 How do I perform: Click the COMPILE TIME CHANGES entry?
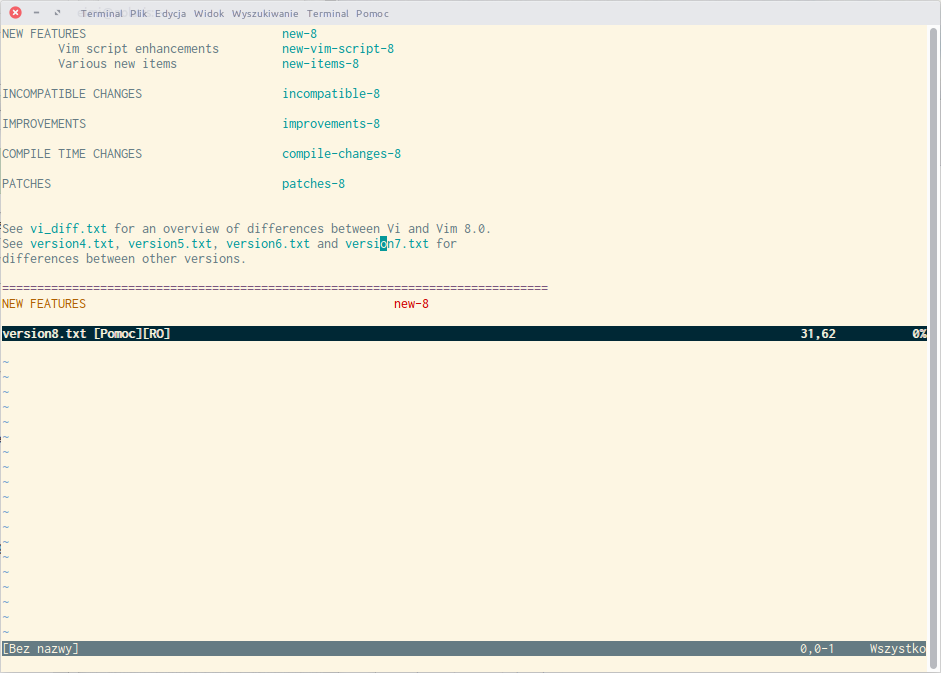(x=72, y=154)
